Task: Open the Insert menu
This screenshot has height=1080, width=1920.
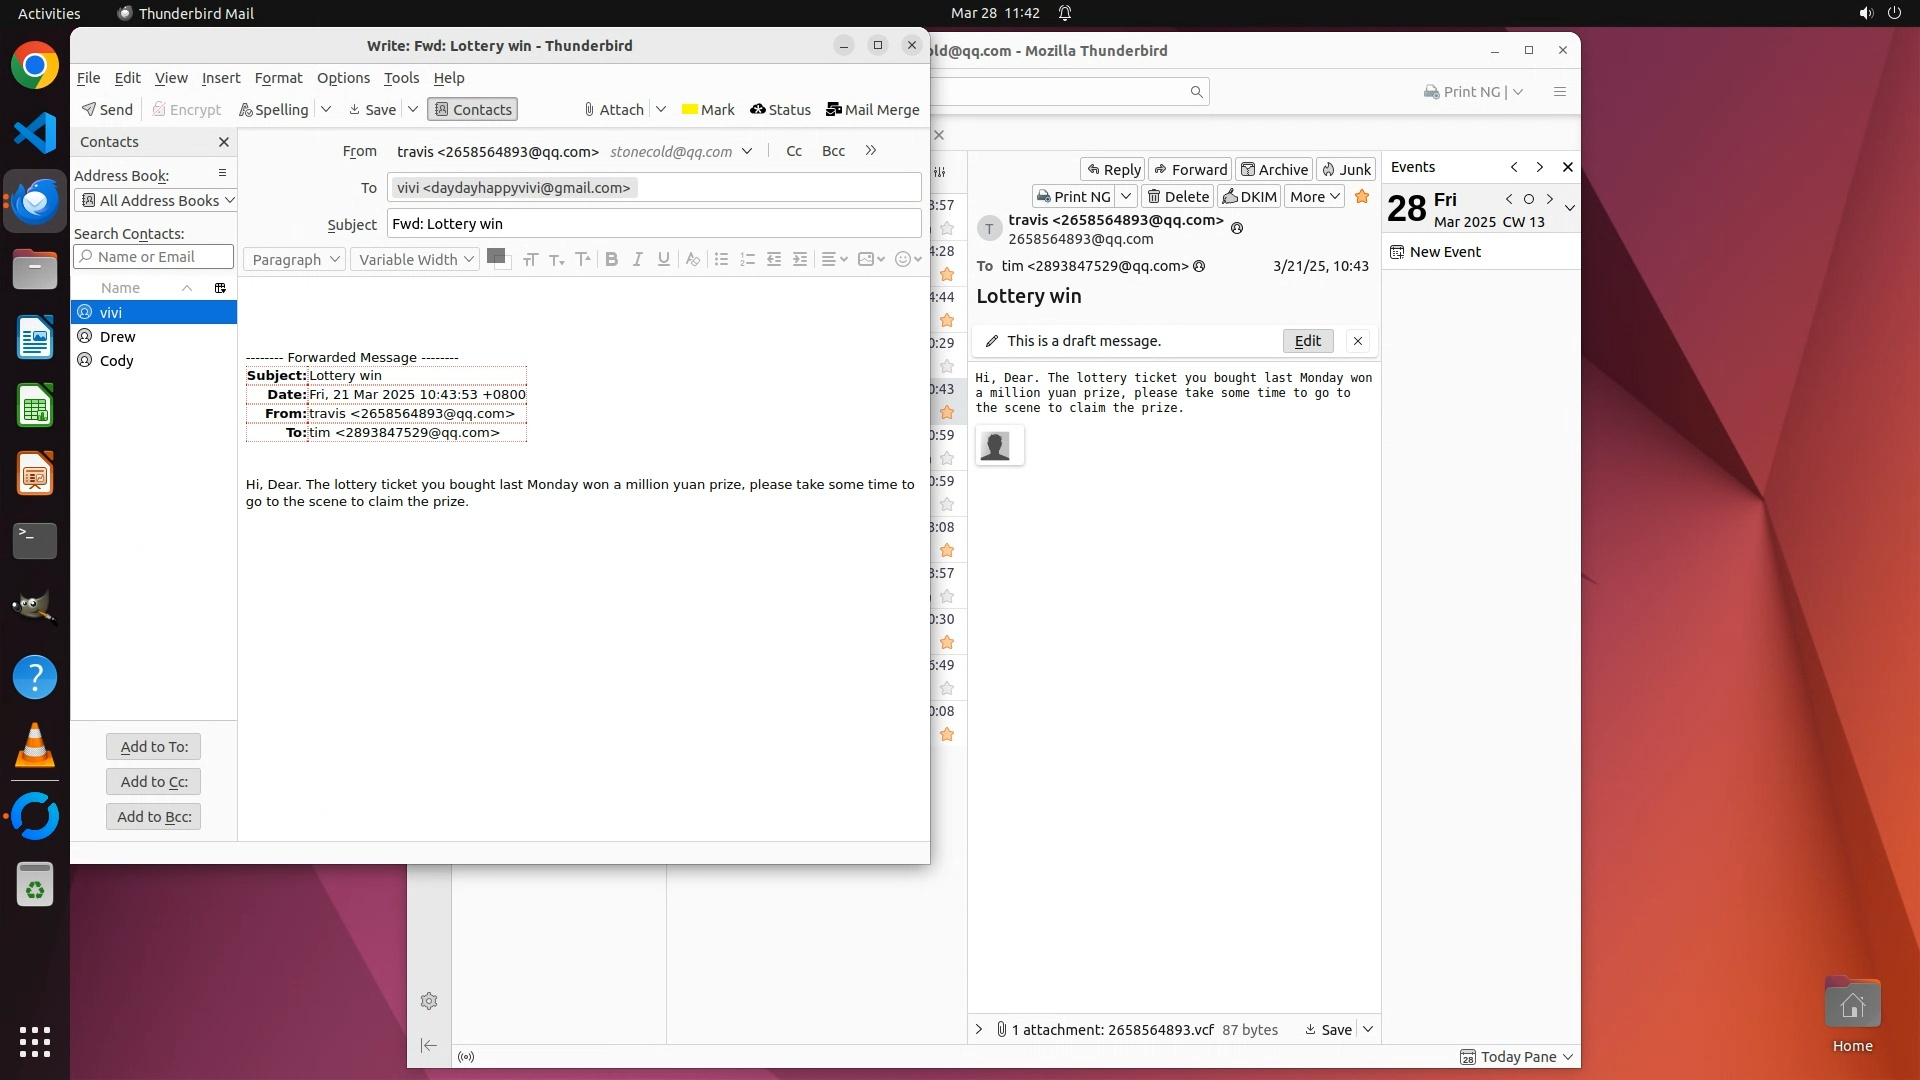Action: [x=220, y=78]
